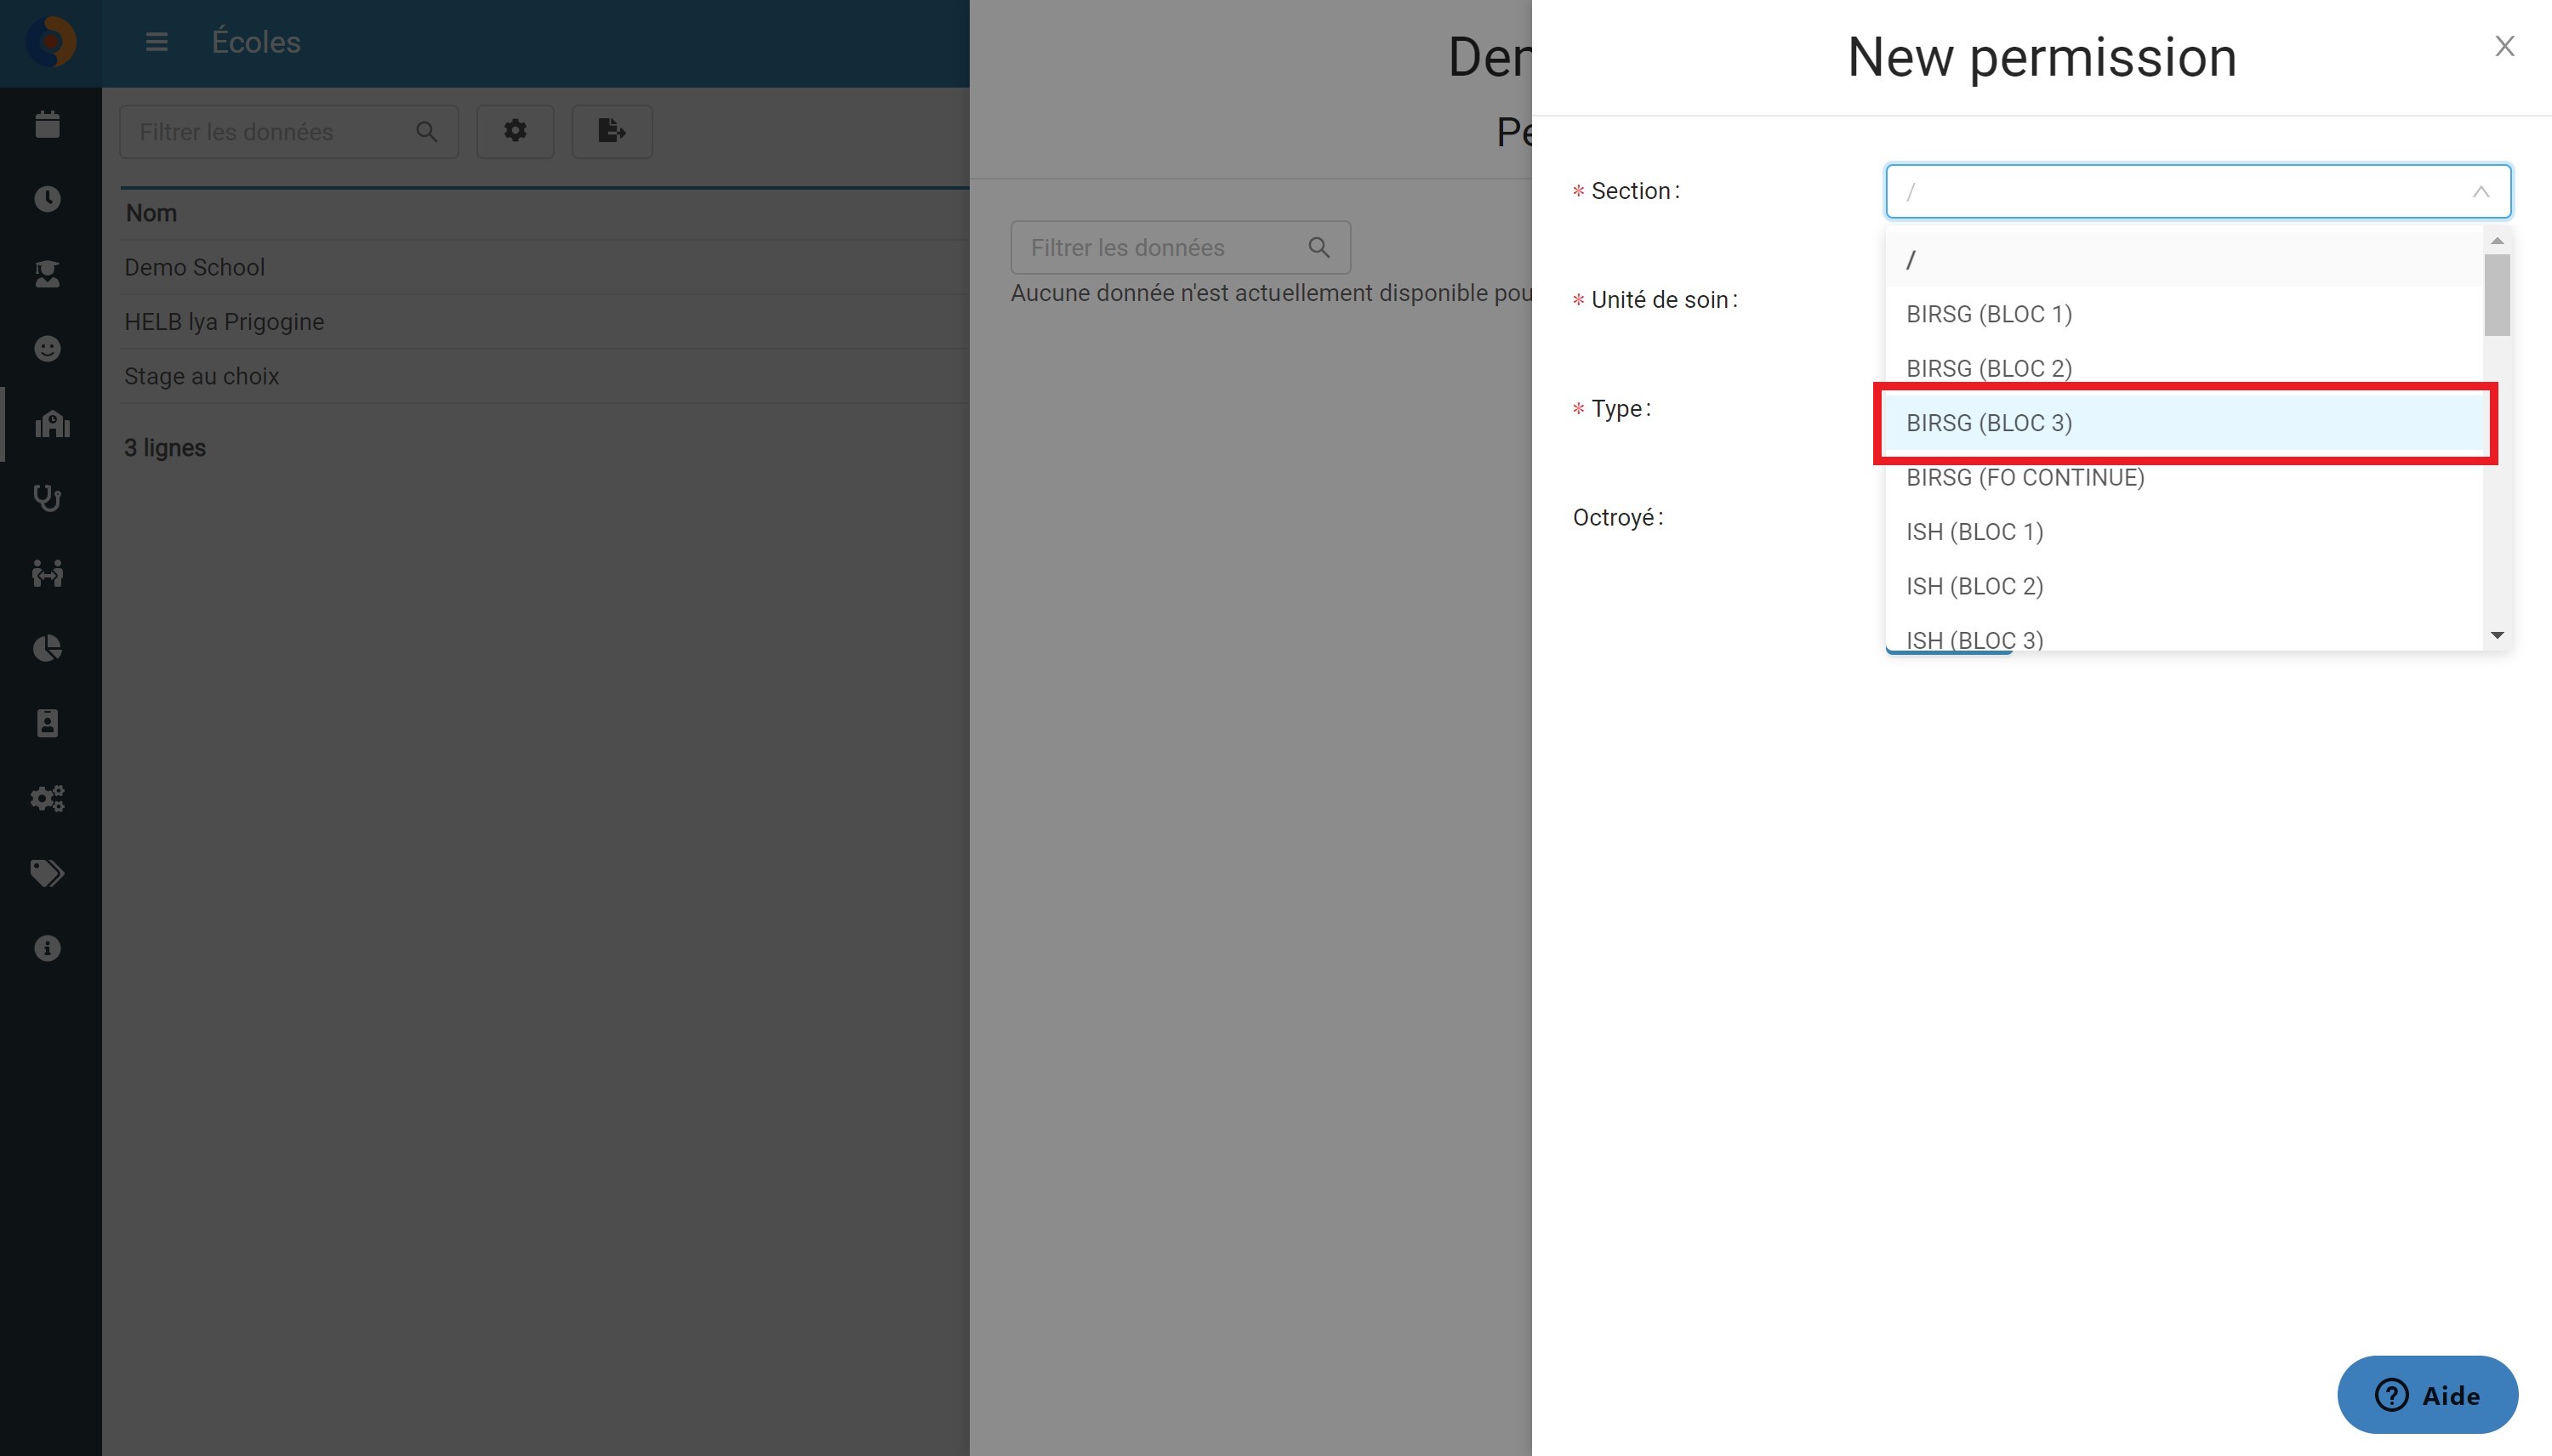Click the dropdown list scroll-up arrow
The image size is (2552, 1456).
tap(2497, 241)
